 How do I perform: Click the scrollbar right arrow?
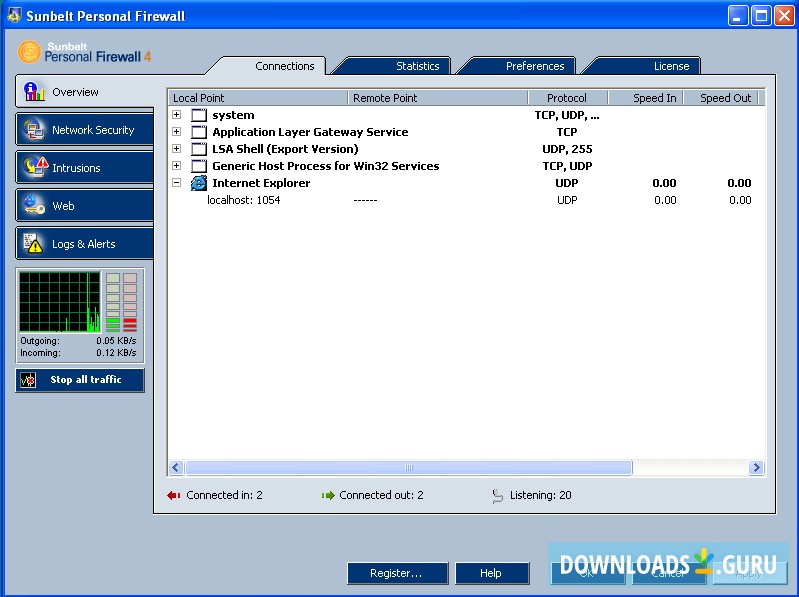tap(756, 467)
